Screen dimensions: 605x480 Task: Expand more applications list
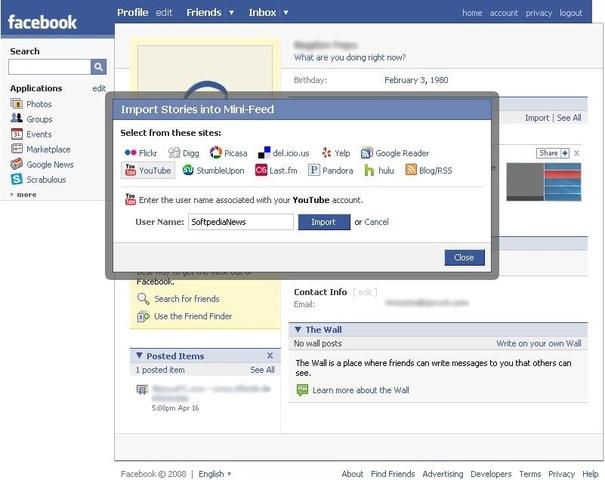point(23,194)
